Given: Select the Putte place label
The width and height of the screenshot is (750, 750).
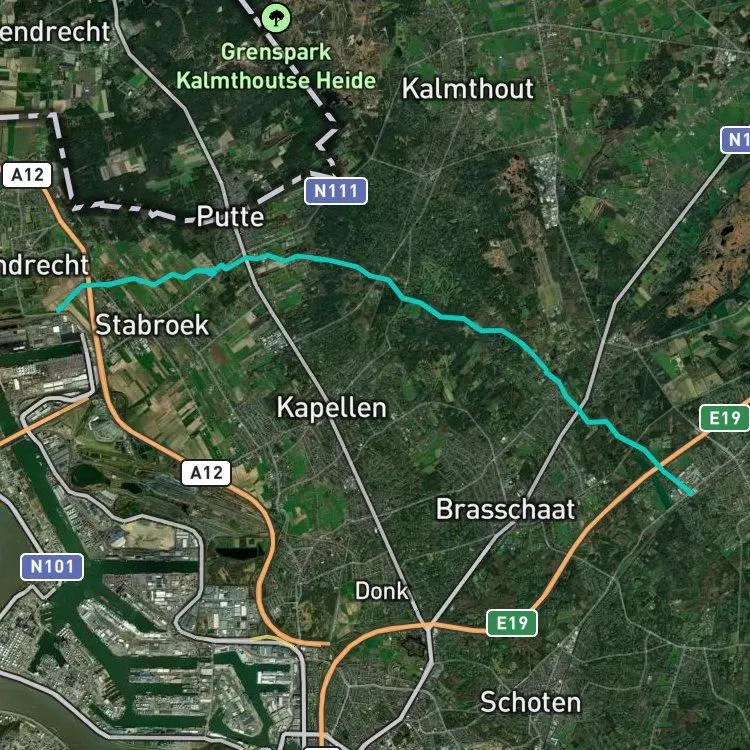Looking at the screenshot, I should click(x=231, y=217).
